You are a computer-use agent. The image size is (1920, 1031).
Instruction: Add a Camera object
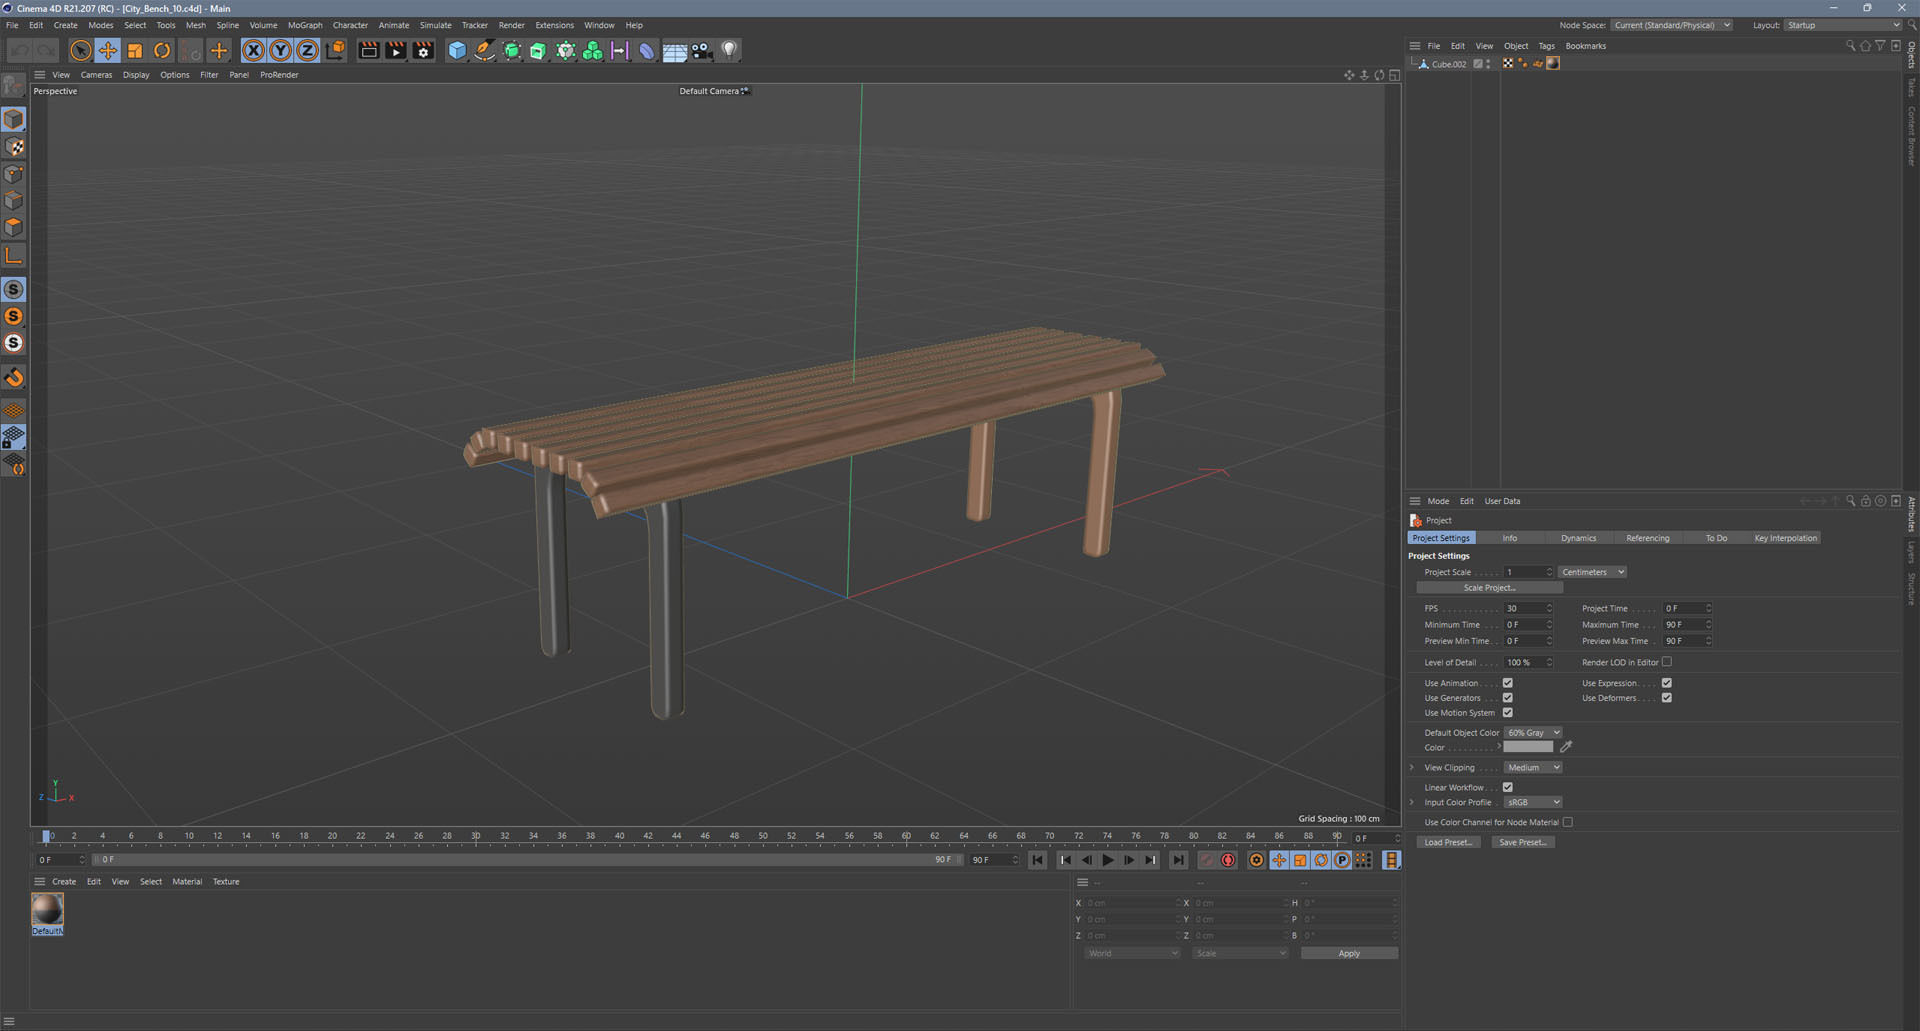(702, 50)
